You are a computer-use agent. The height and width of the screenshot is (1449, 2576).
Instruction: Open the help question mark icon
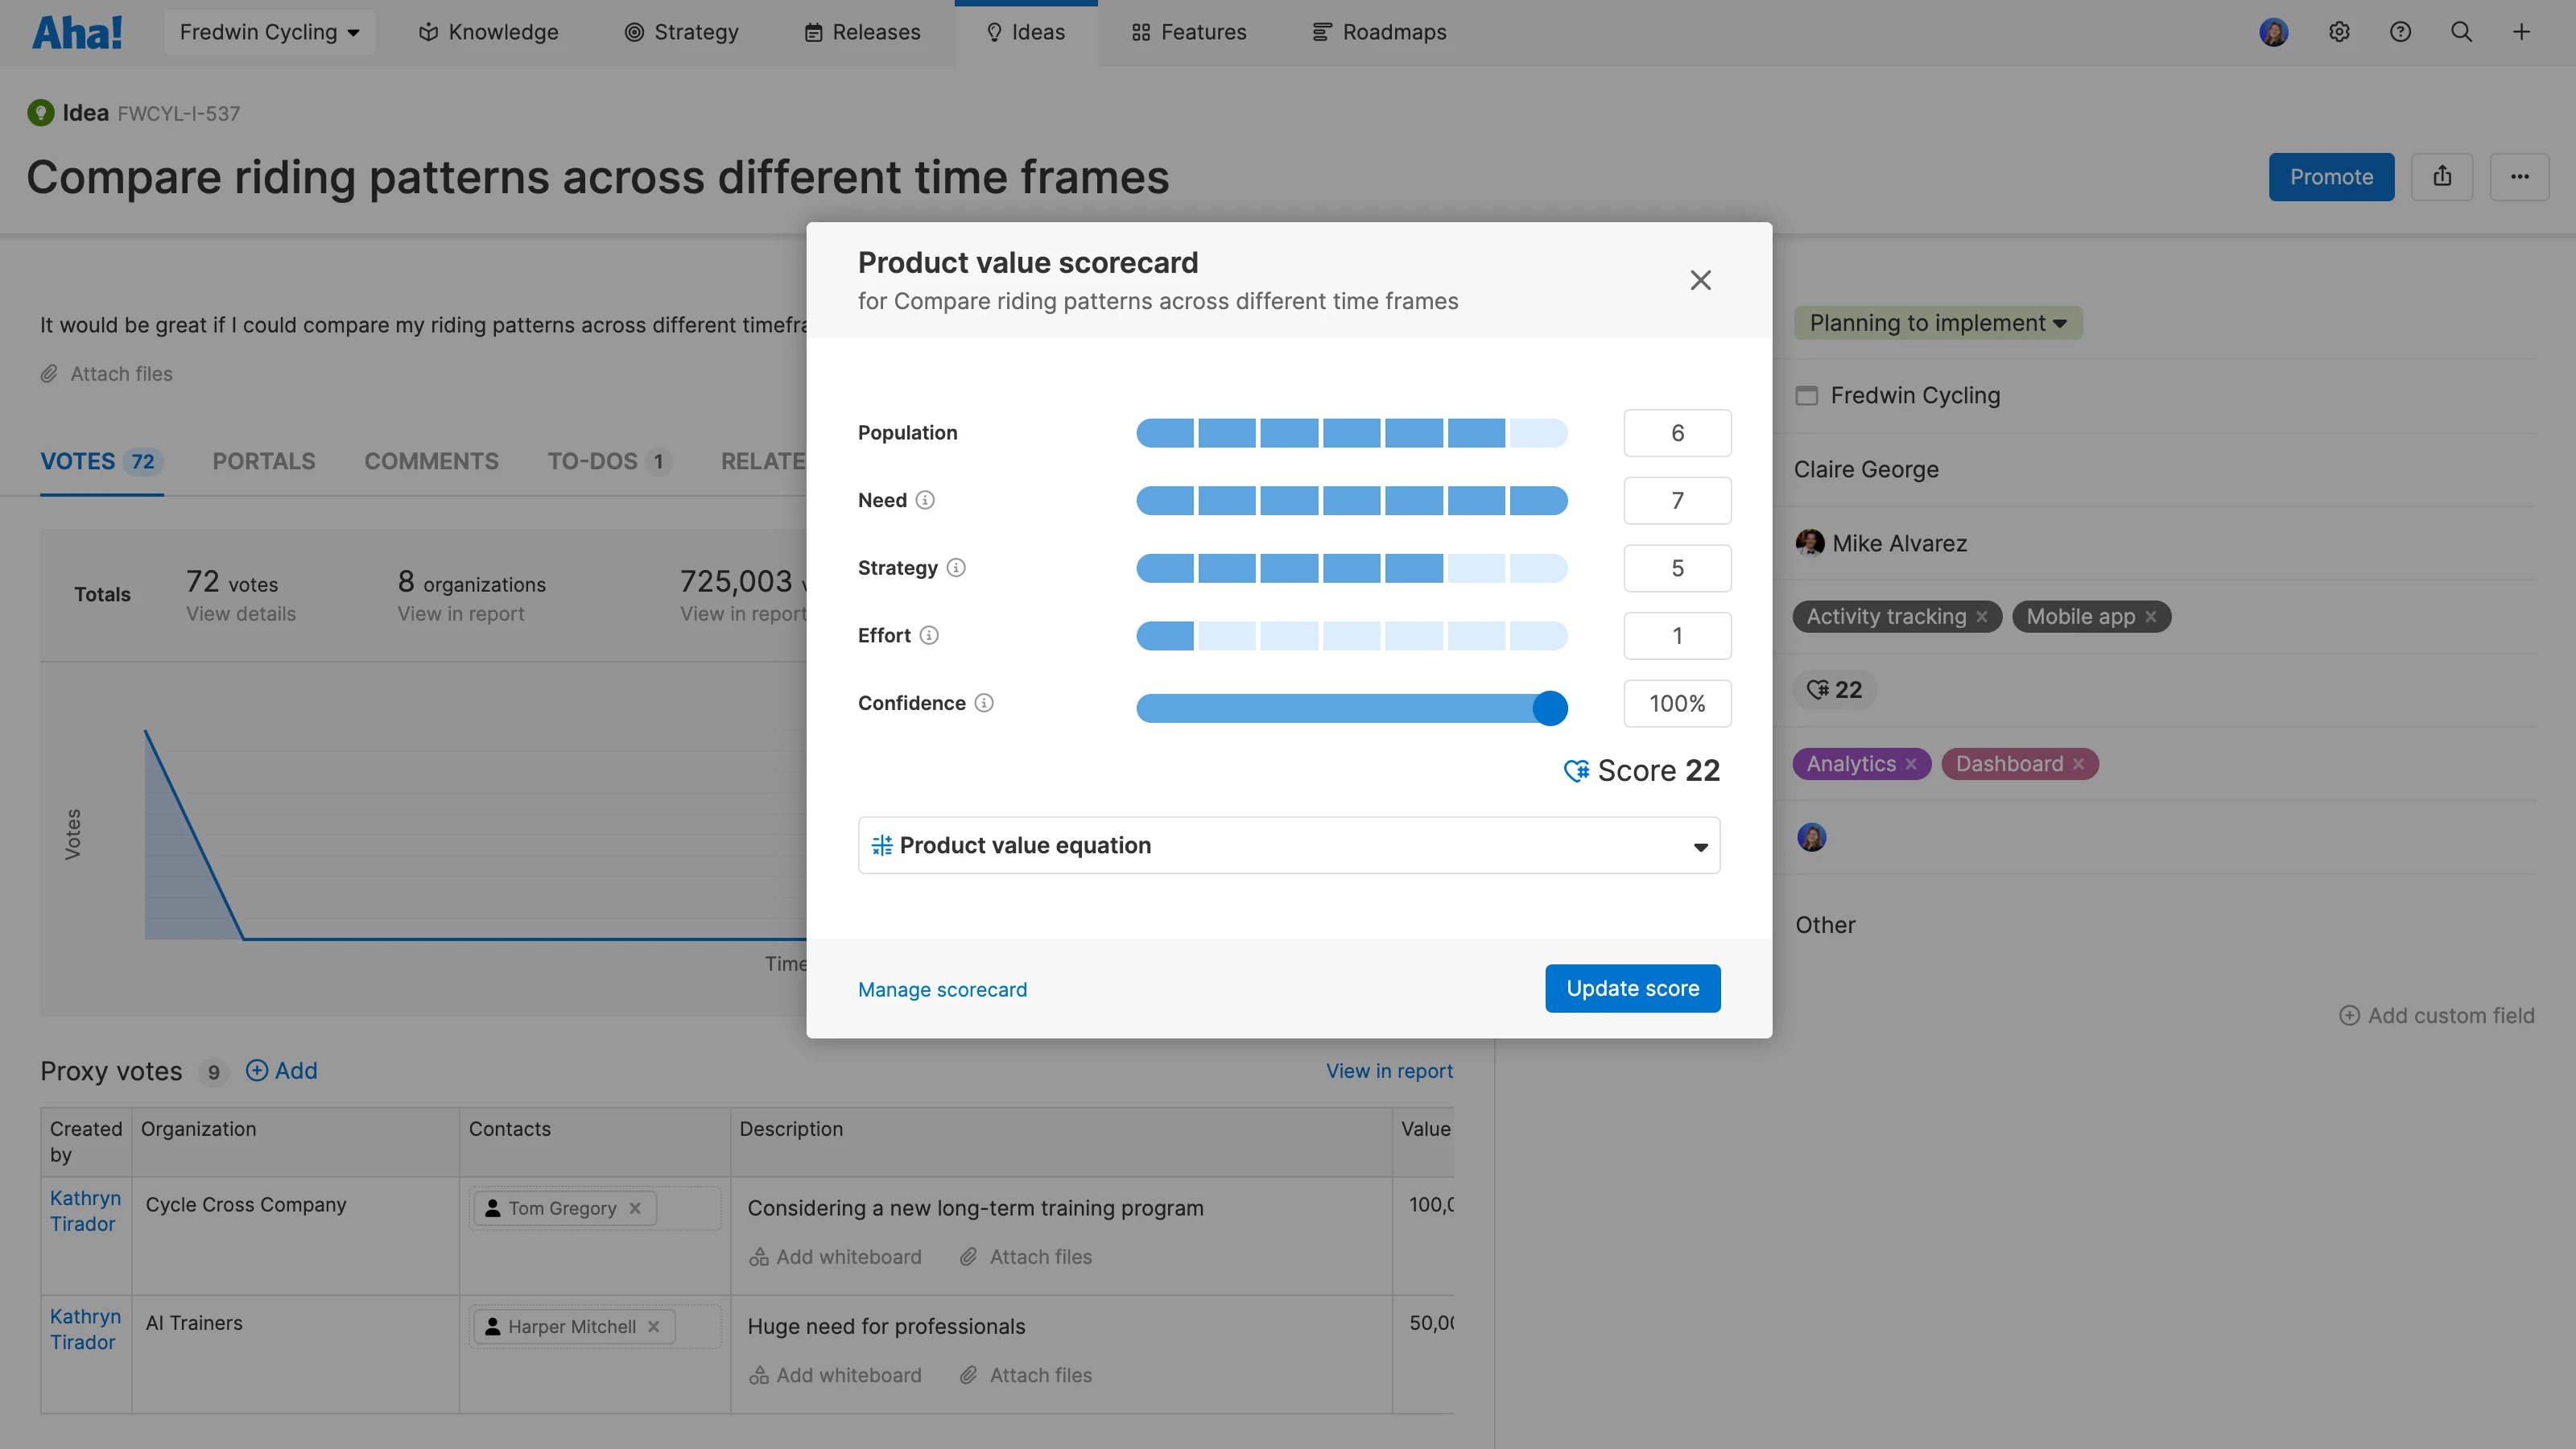tap(2400, 32)
